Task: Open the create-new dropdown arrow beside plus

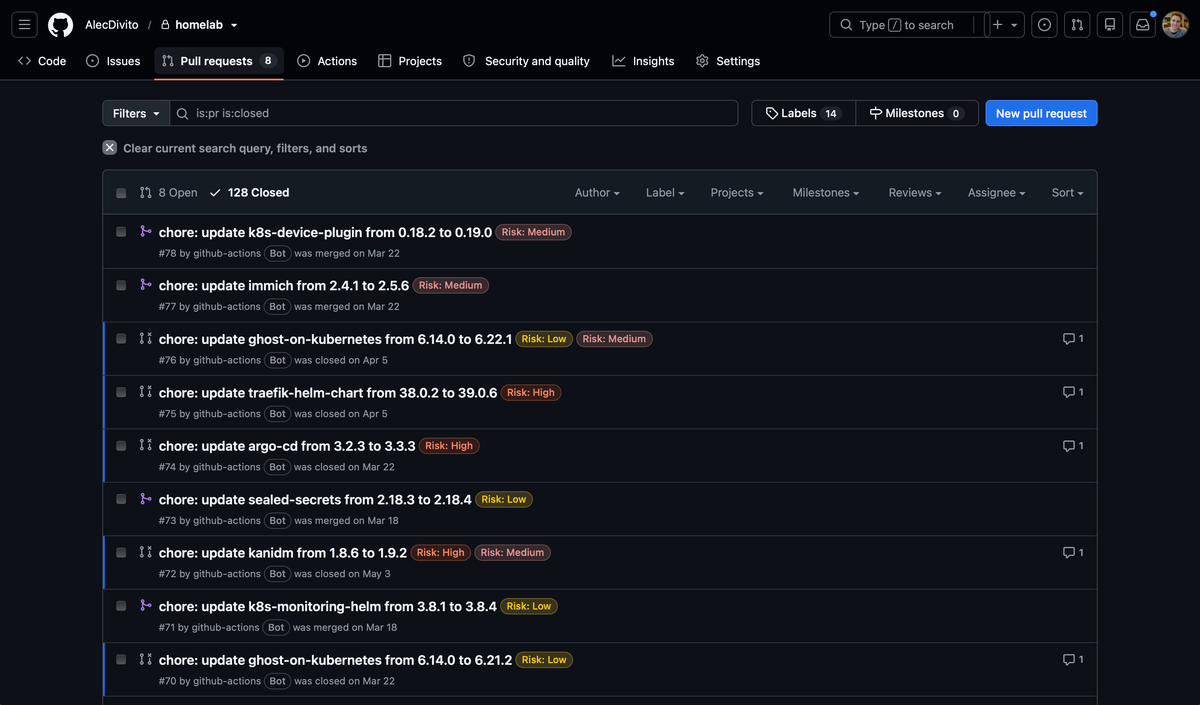Action: tap(1014, 25)
